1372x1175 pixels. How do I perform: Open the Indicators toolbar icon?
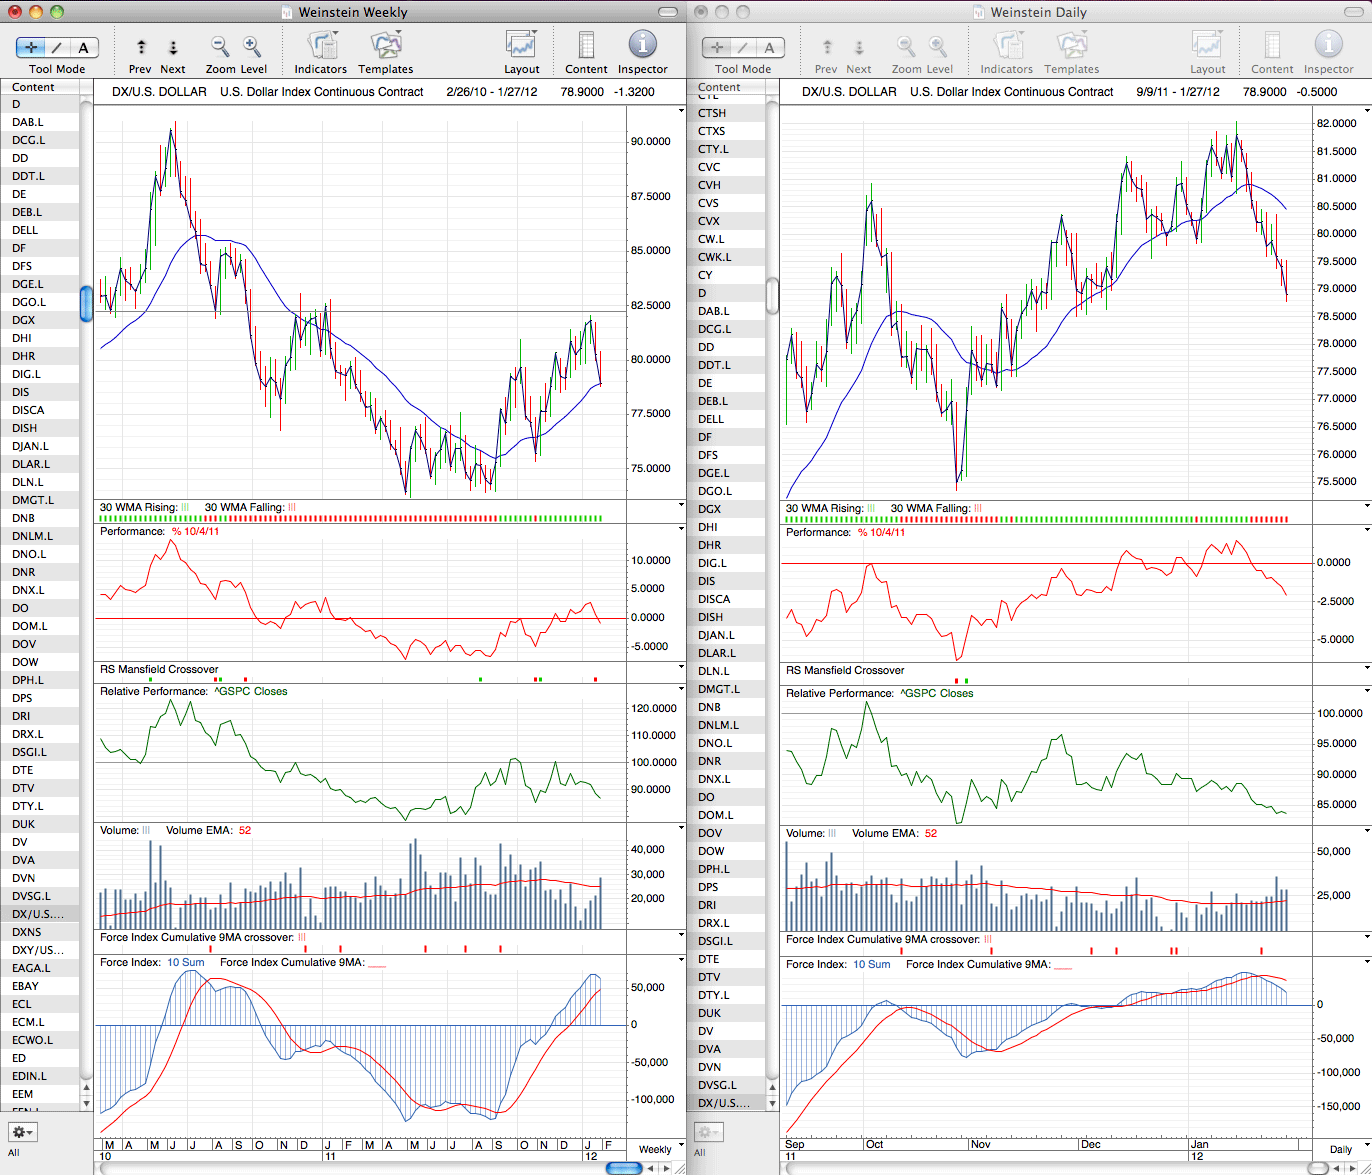(321, 46)
